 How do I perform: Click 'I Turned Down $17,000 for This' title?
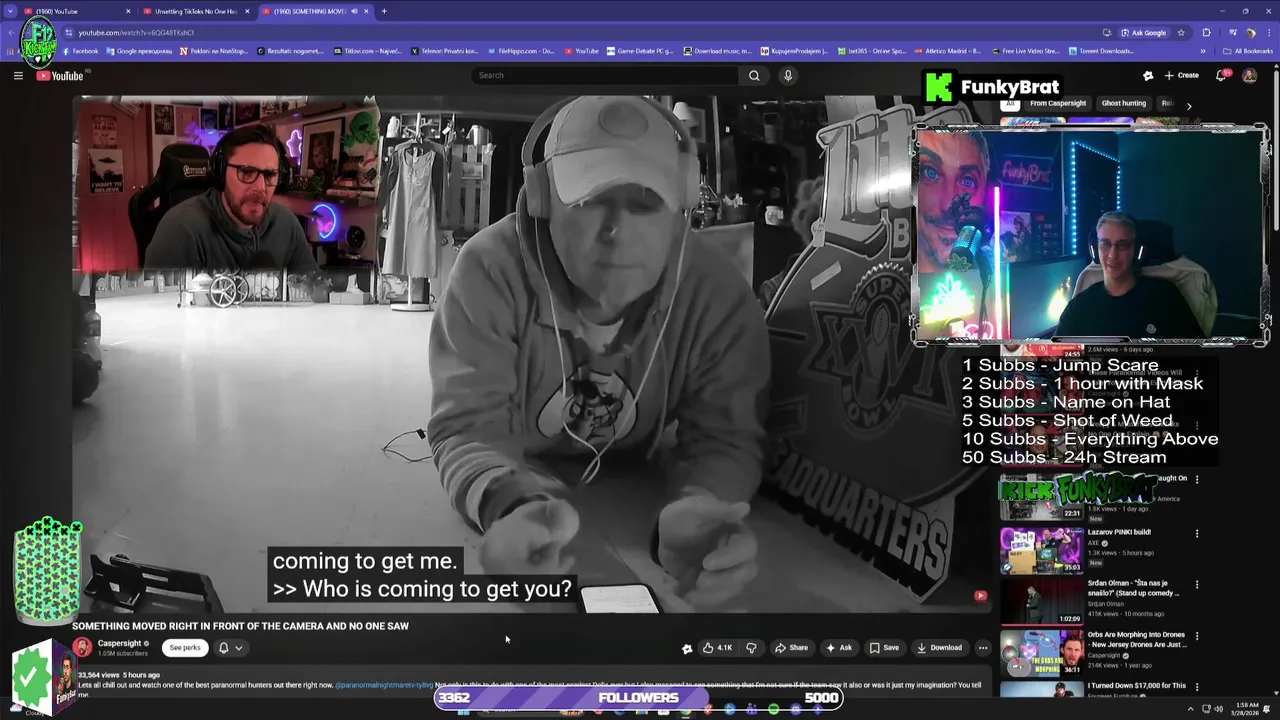(x=1138, y=685)
